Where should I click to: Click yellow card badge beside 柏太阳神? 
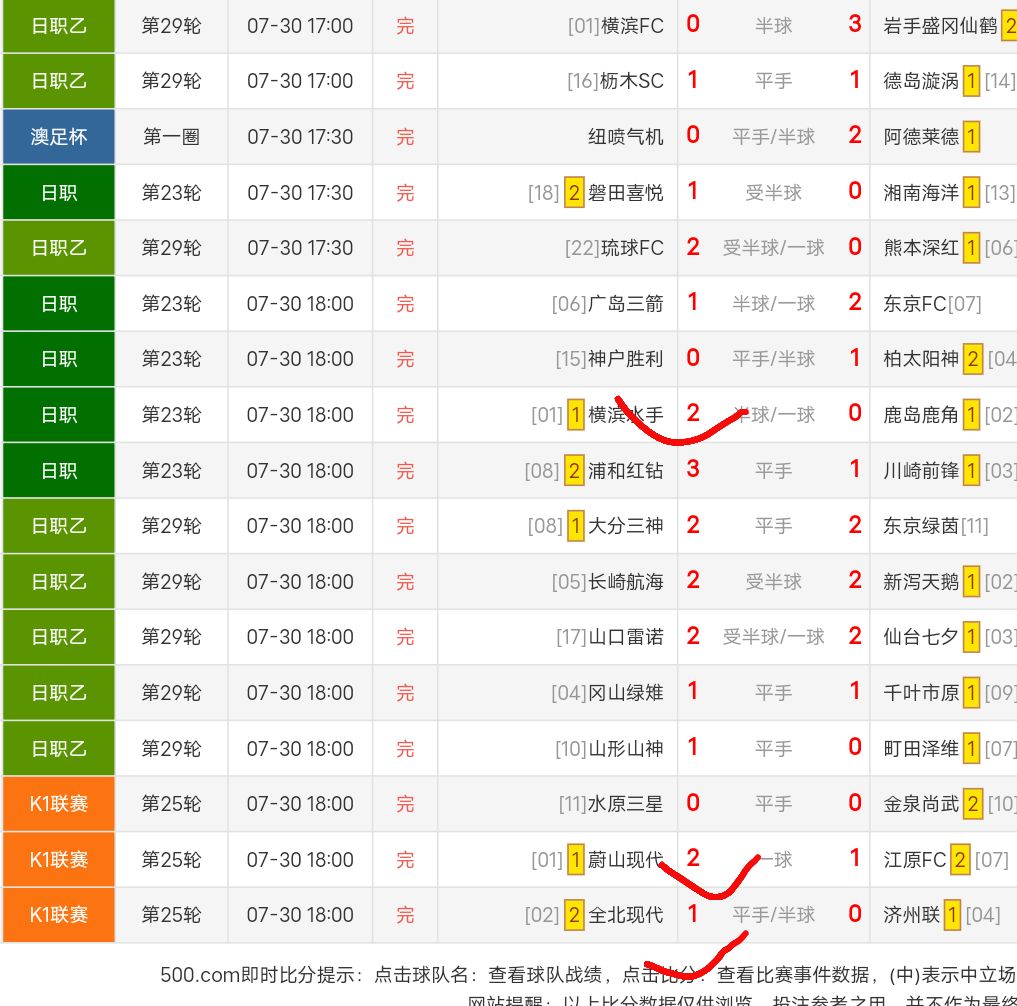click(973, 359)
